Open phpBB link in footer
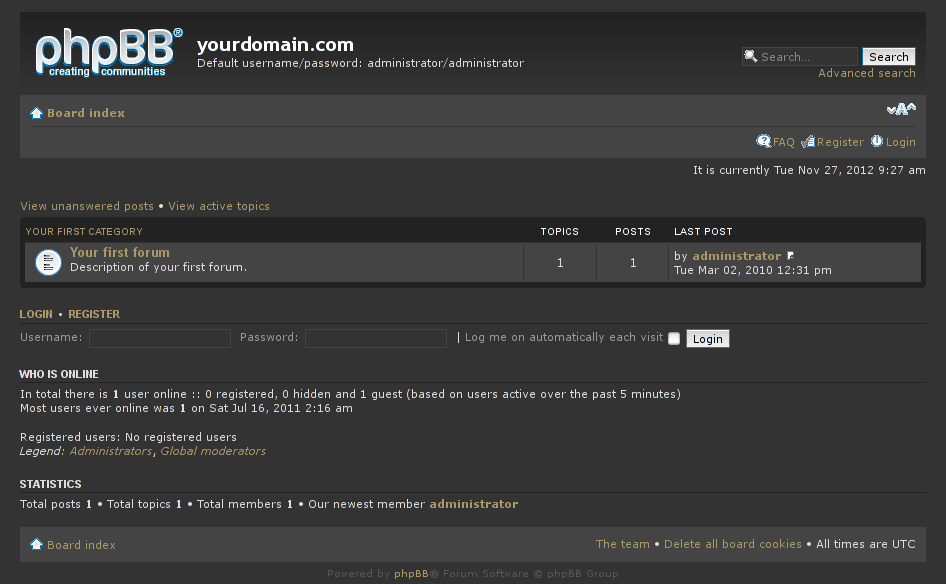Image resolution: width=946 pixels, height=584 pixels. point(411,573)
